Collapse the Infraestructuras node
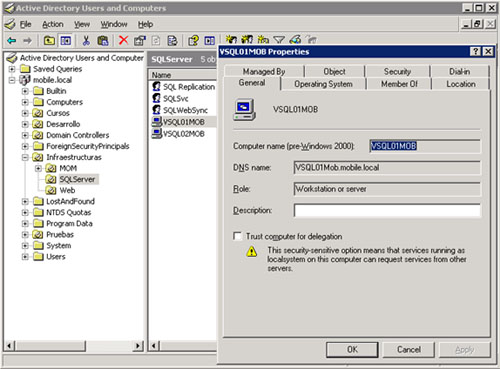The image size is (500, 369). (25, 157)
